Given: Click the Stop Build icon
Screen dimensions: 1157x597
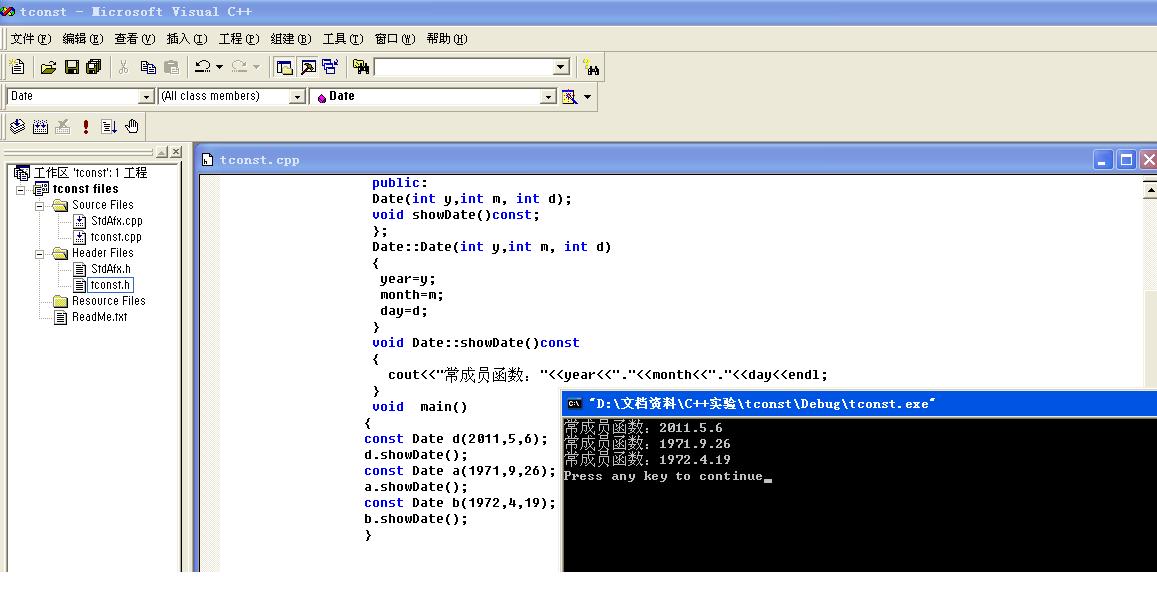Looking at the screenshot, I should (63, 127).
